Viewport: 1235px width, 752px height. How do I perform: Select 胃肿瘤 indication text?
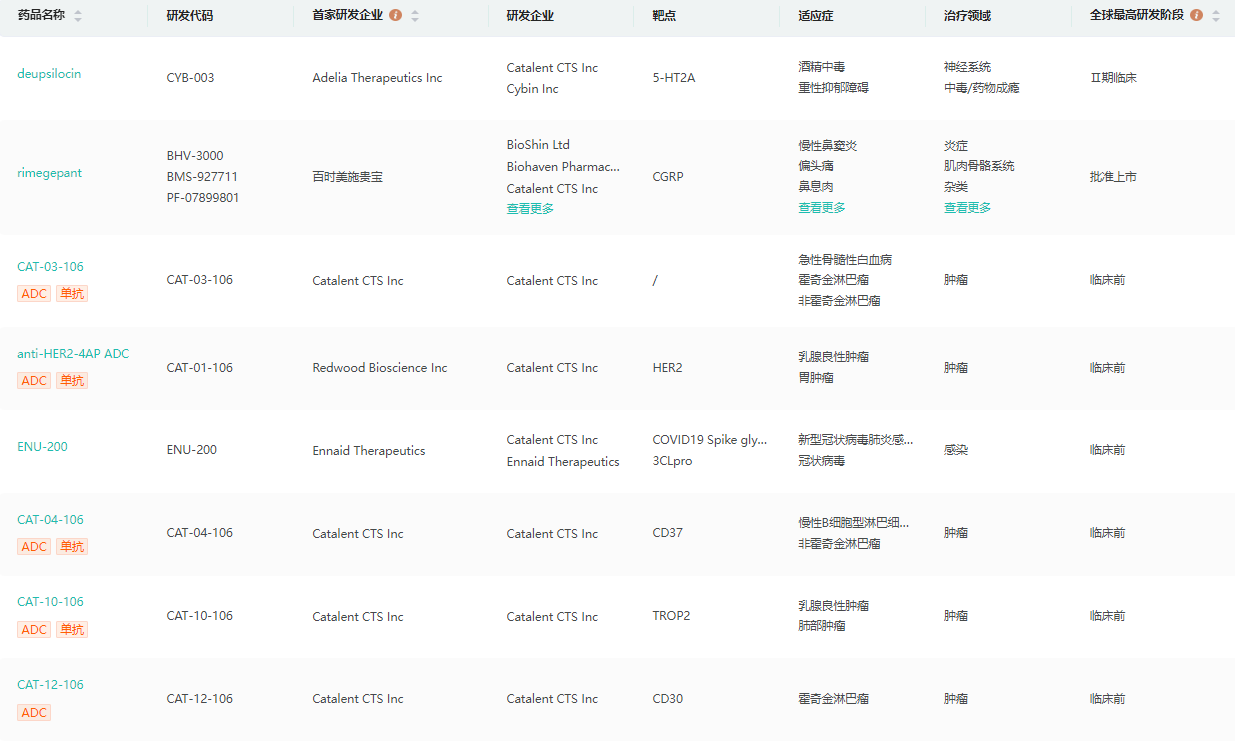tap(816, 378)
